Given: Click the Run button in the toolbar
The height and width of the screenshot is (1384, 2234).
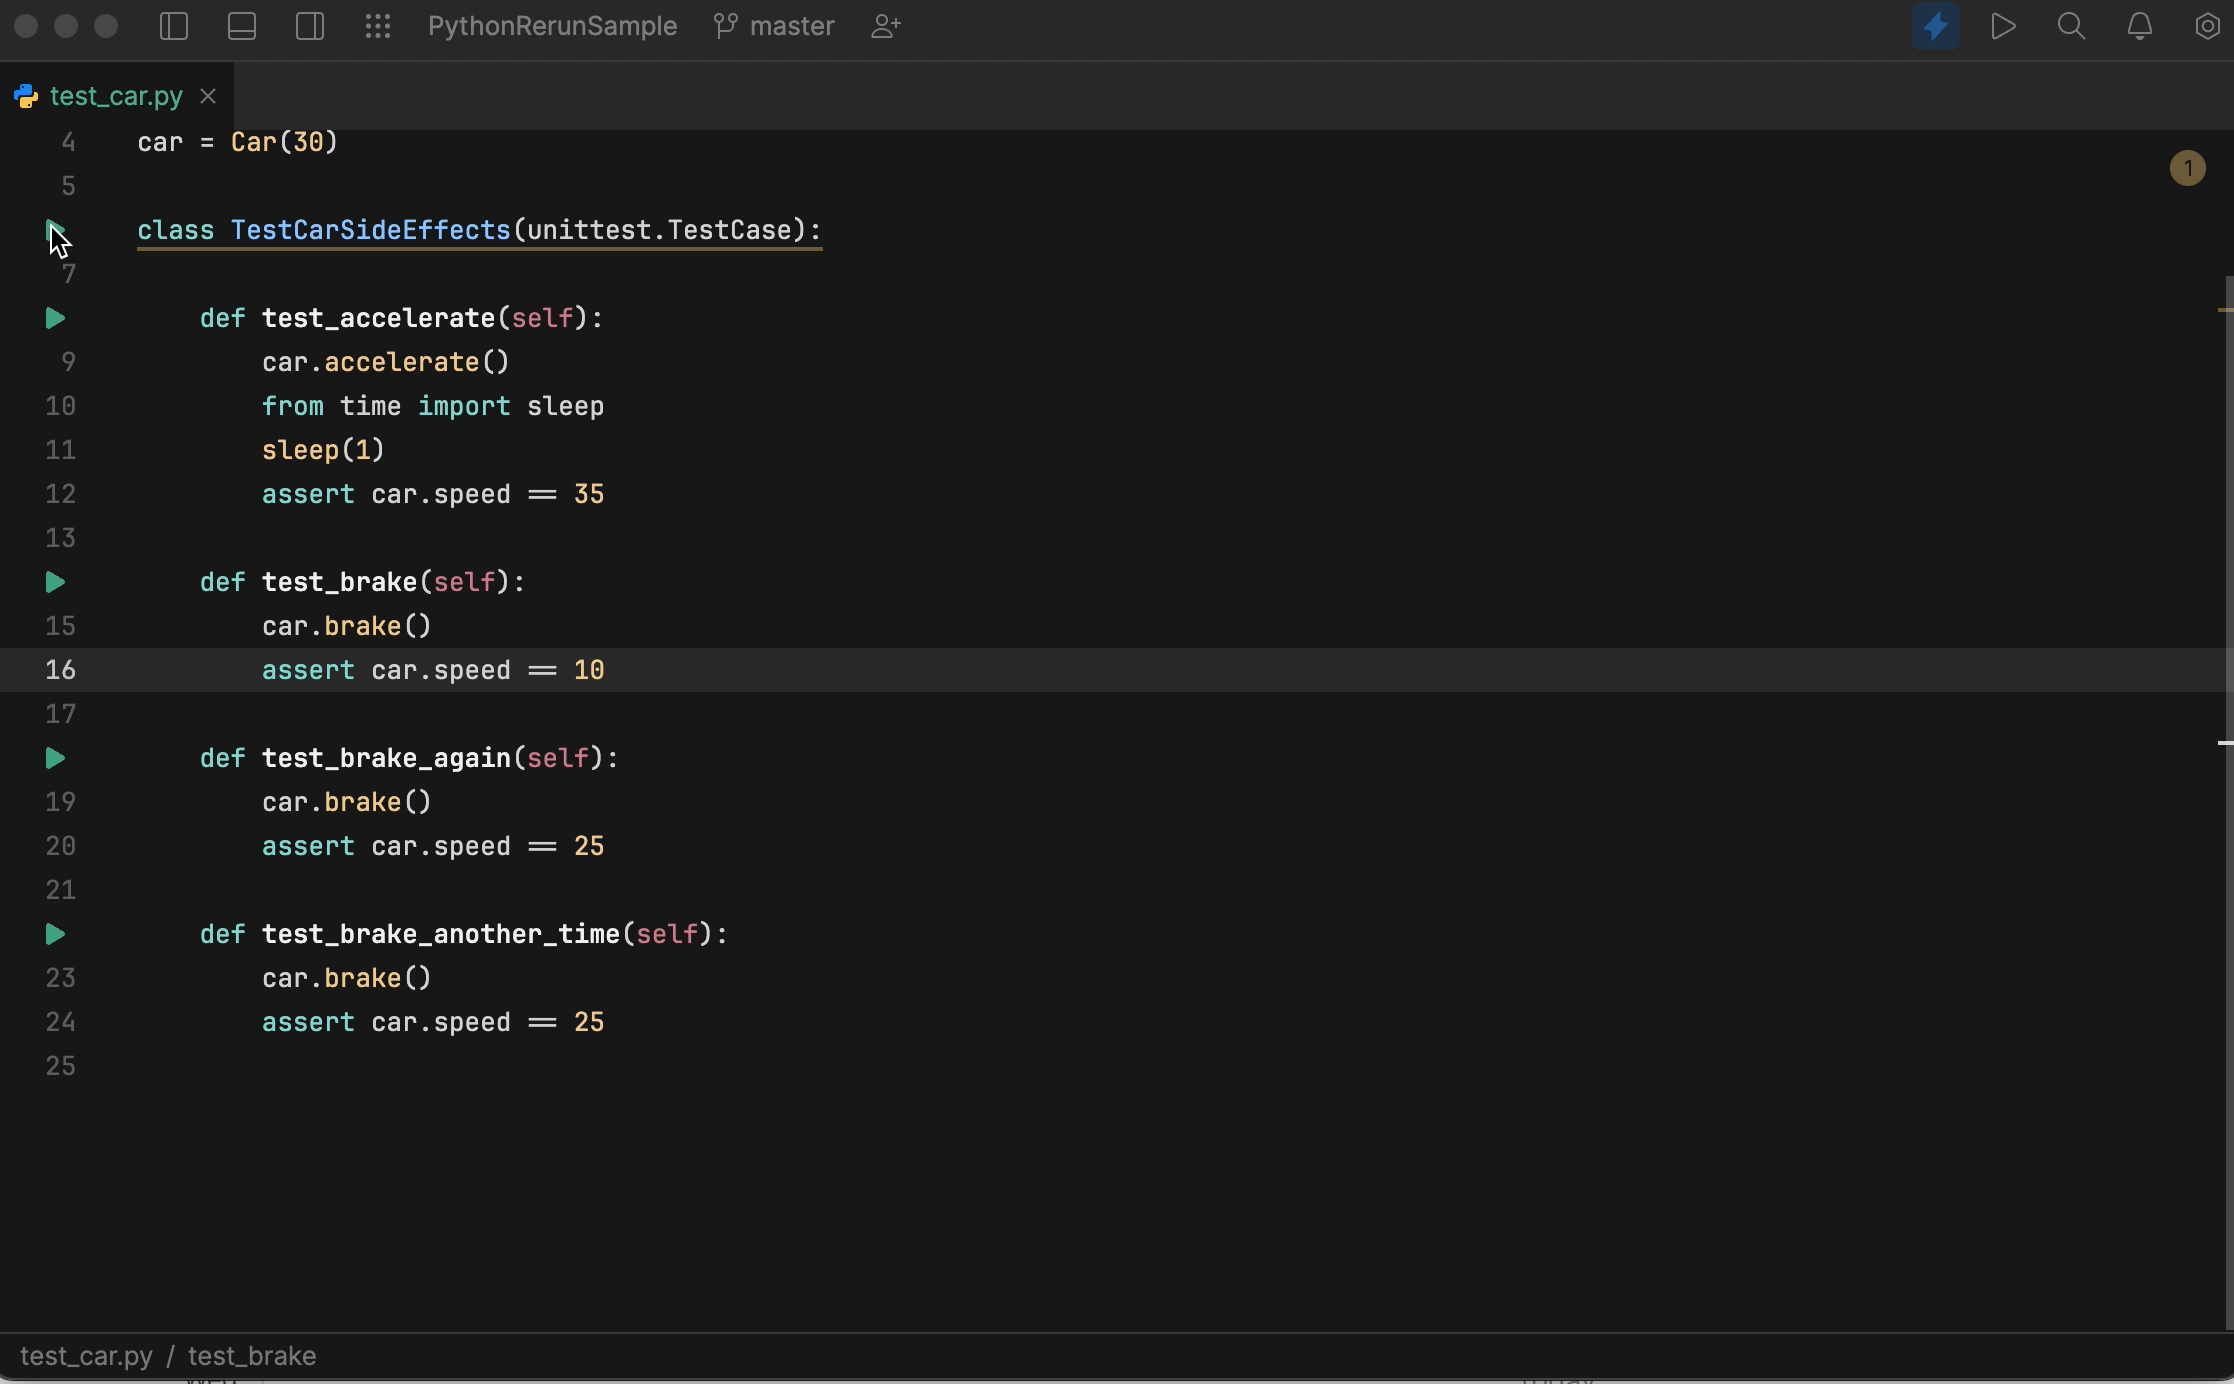Looking at the screenshot, I should (2003, 26).
